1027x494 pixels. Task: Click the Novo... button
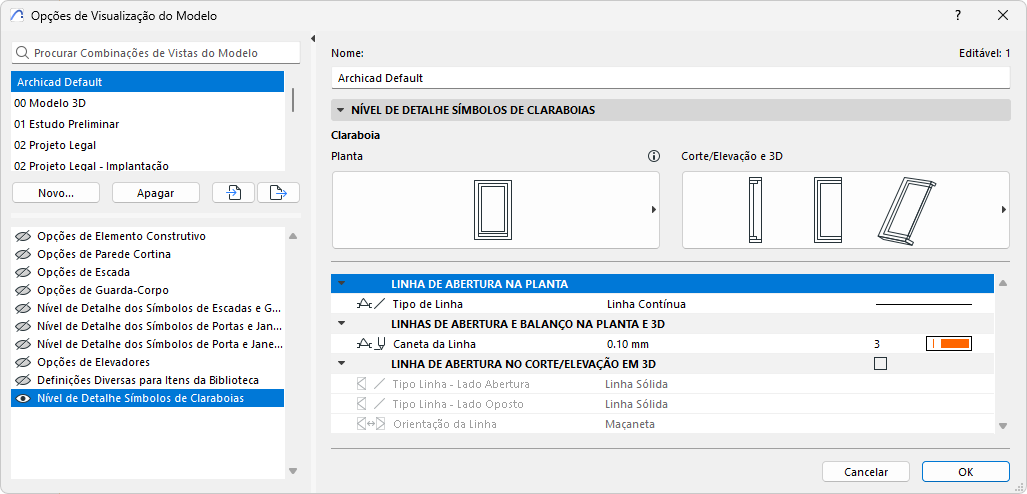pos(56,193)
